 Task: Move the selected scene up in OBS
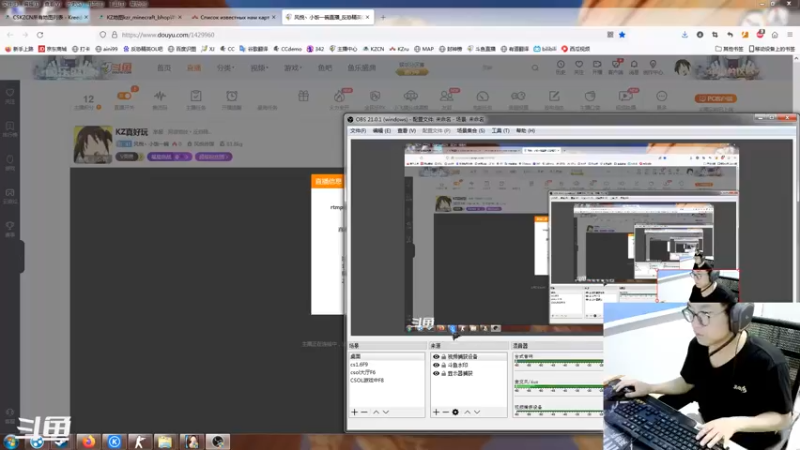pos(376,412)
